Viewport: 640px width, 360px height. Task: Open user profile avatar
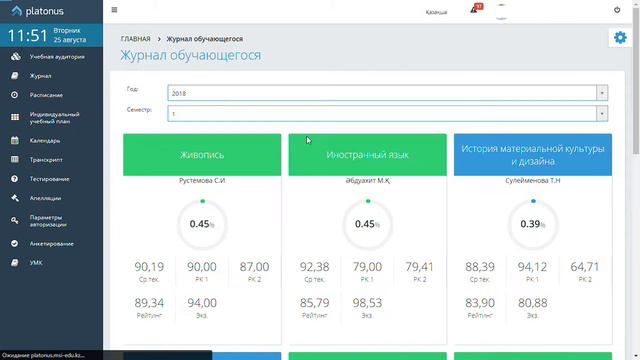(x=502, y=11)
